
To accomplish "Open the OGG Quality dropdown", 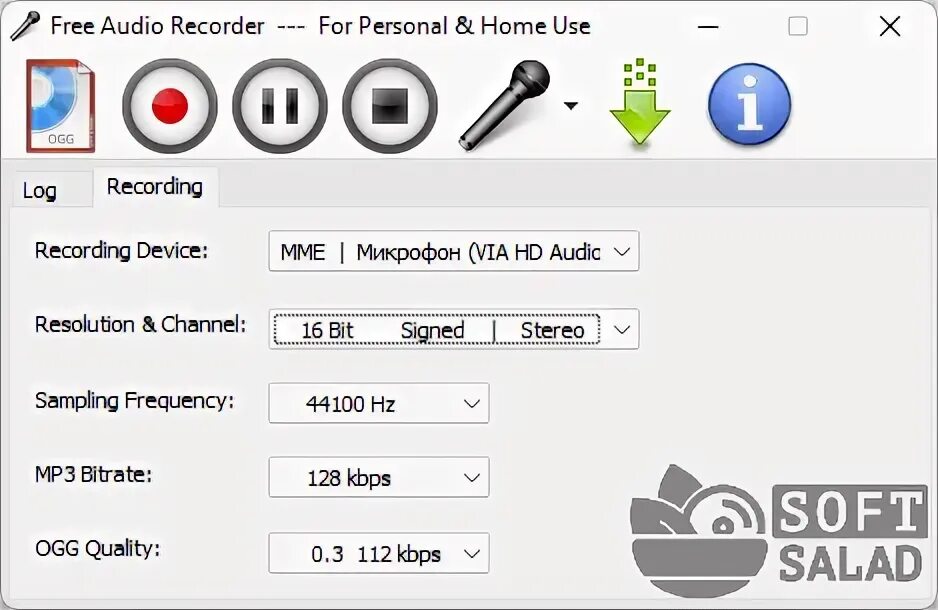I will pos(379,553).
